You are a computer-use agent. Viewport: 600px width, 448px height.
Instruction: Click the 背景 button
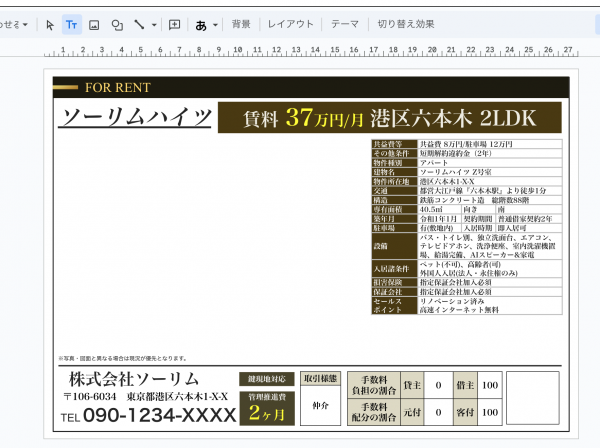click(x=241, y=24)
